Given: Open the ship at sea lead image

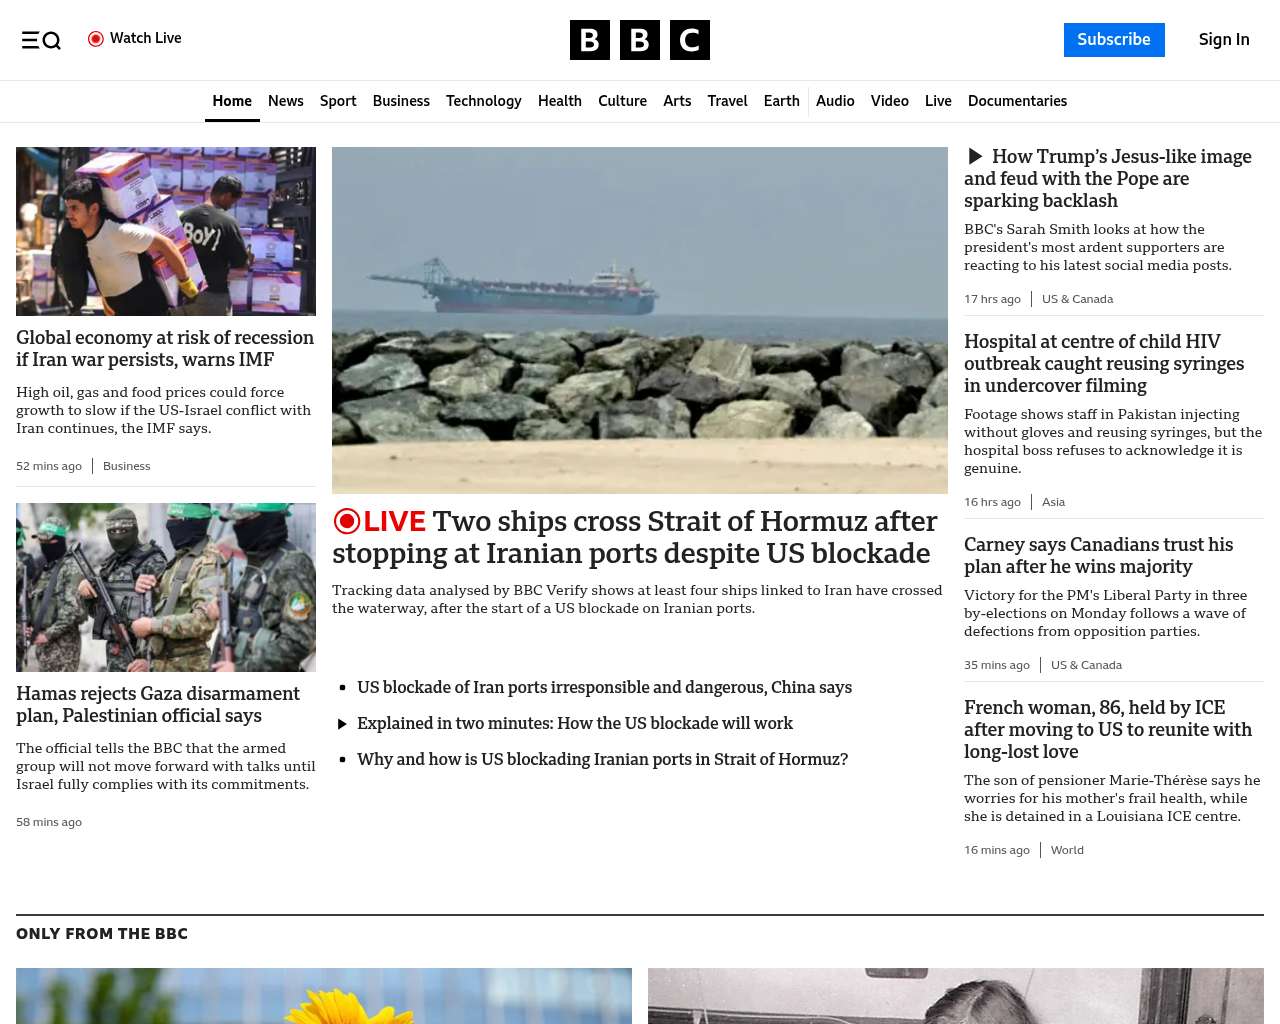Looking at the screenshot, I should coord(640,320).
